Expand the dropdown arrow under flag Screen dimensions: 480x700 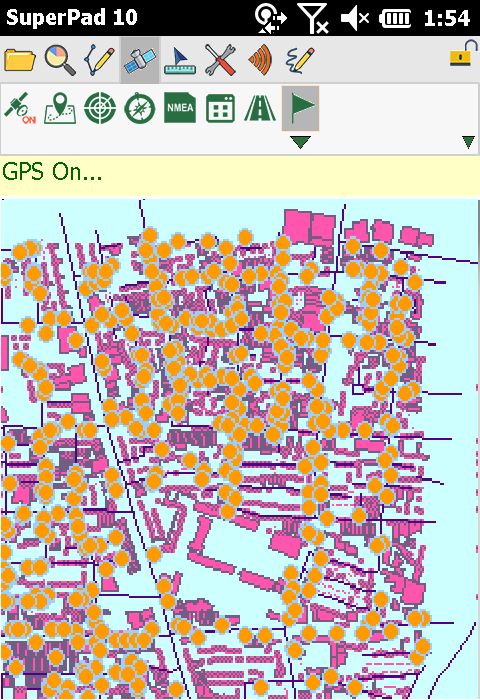point(301,142)
